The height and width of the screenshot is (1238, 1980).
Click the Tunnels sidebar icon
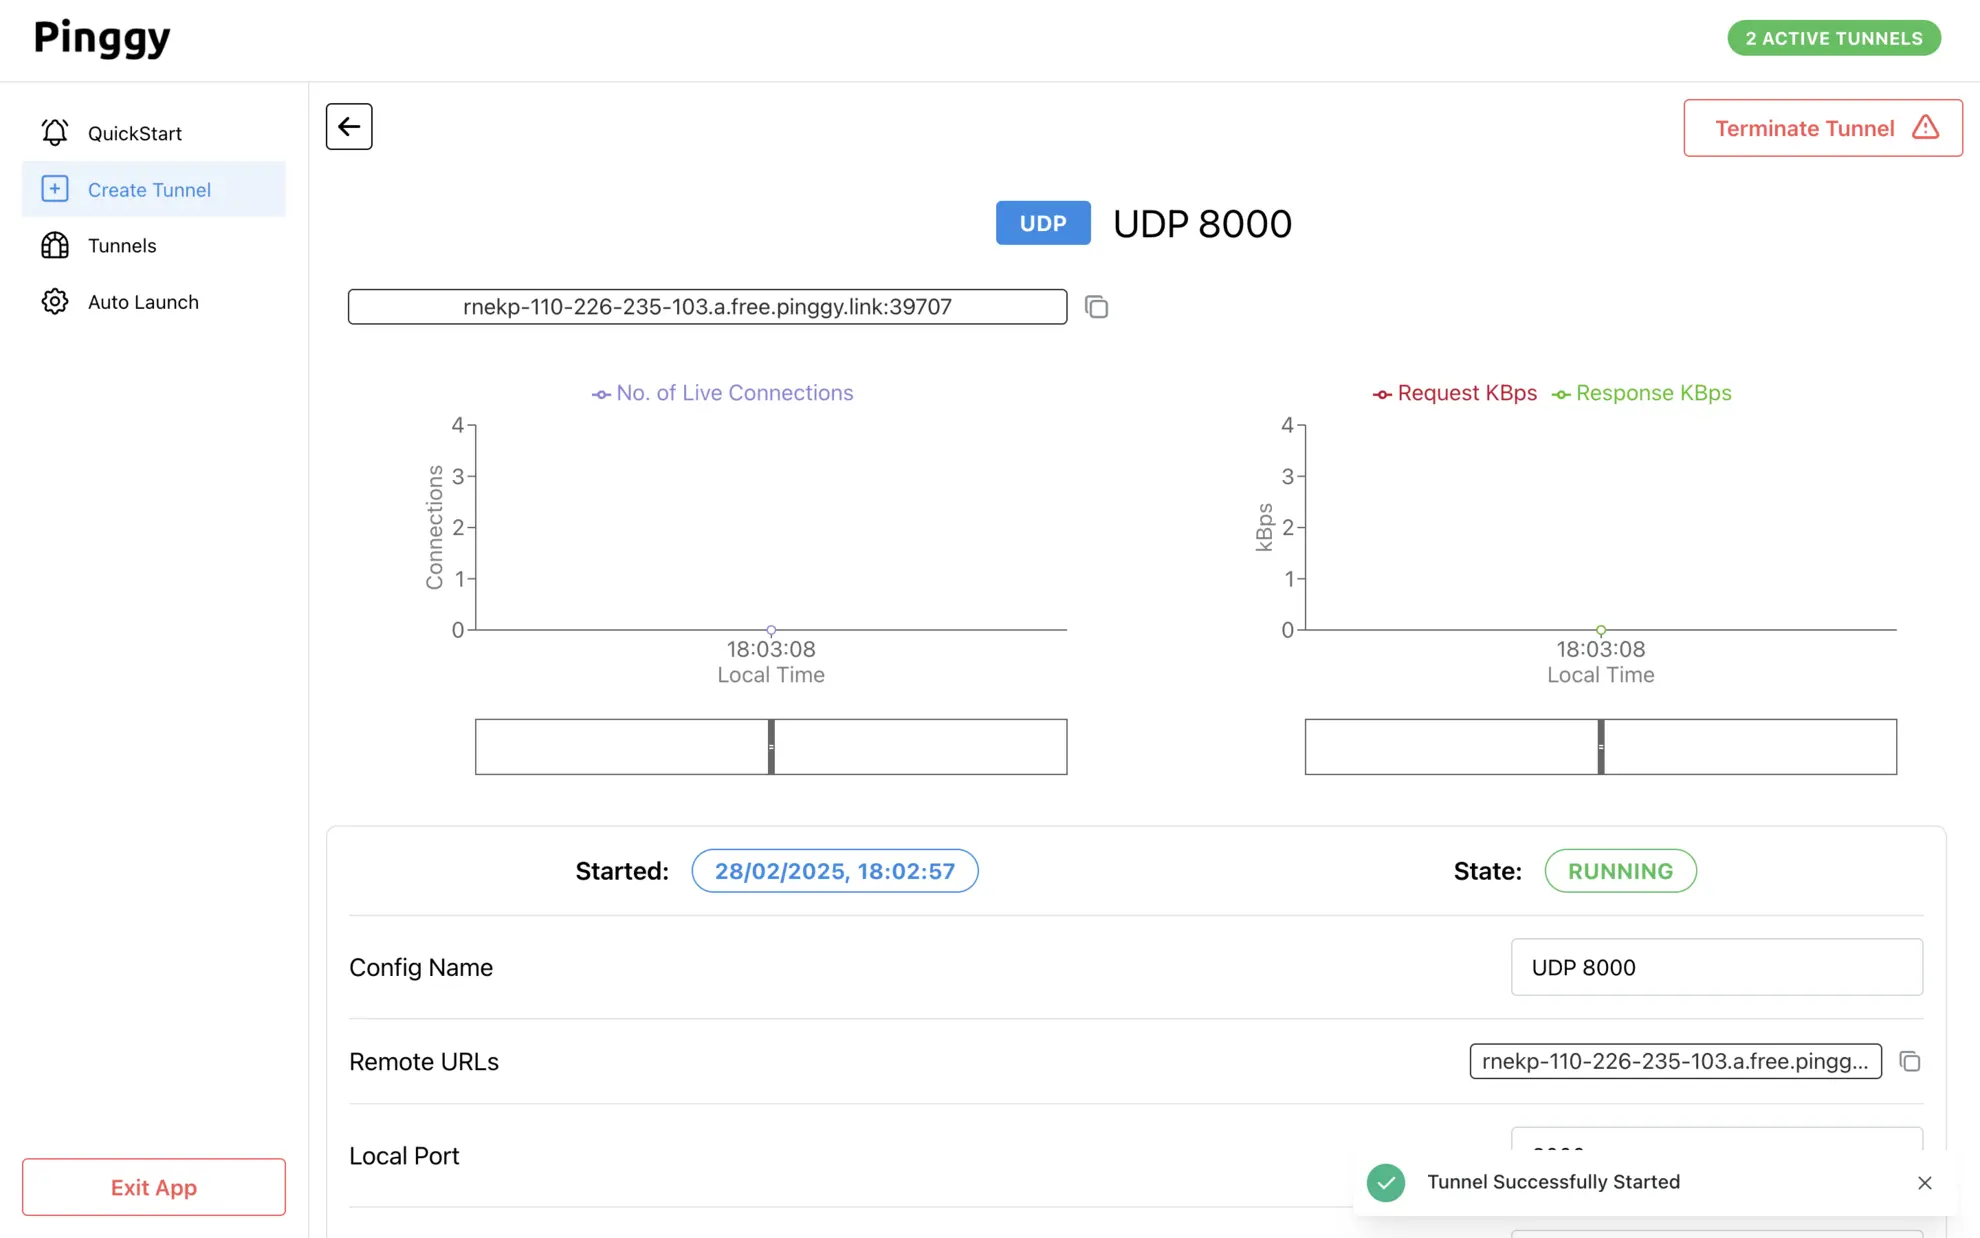coord(55,245)
